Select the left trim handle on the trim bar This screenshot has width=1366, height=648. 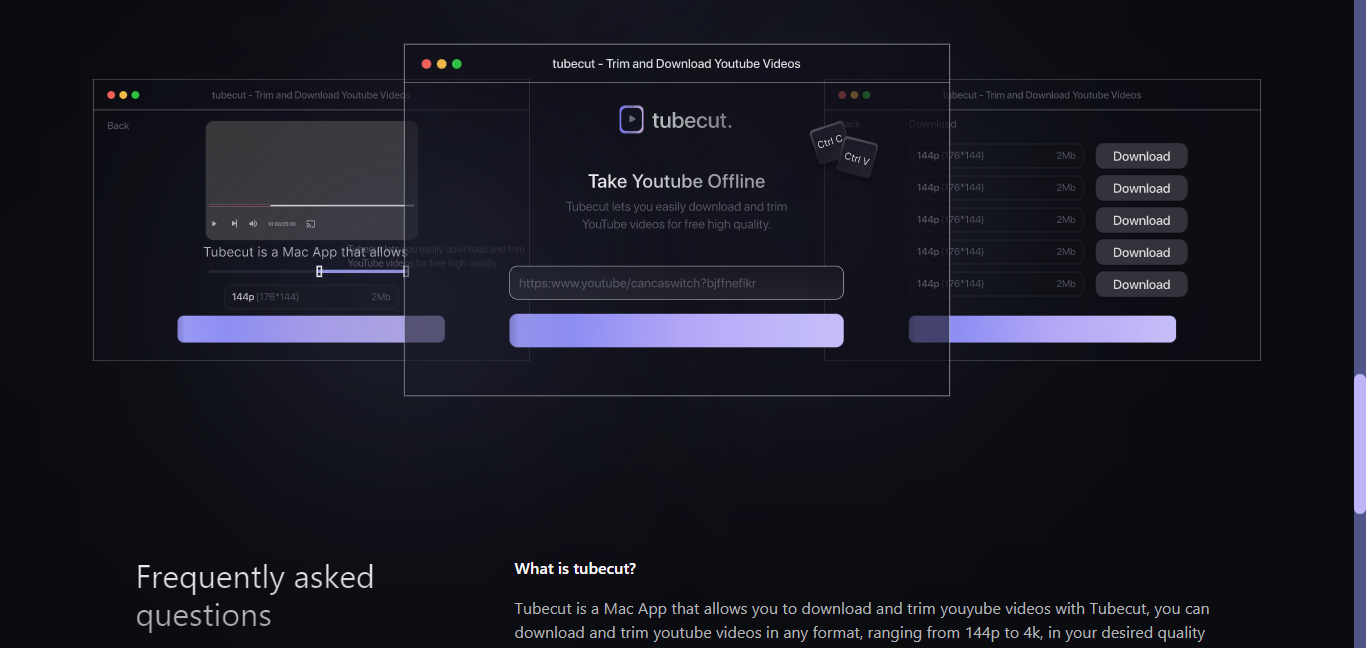319,271
